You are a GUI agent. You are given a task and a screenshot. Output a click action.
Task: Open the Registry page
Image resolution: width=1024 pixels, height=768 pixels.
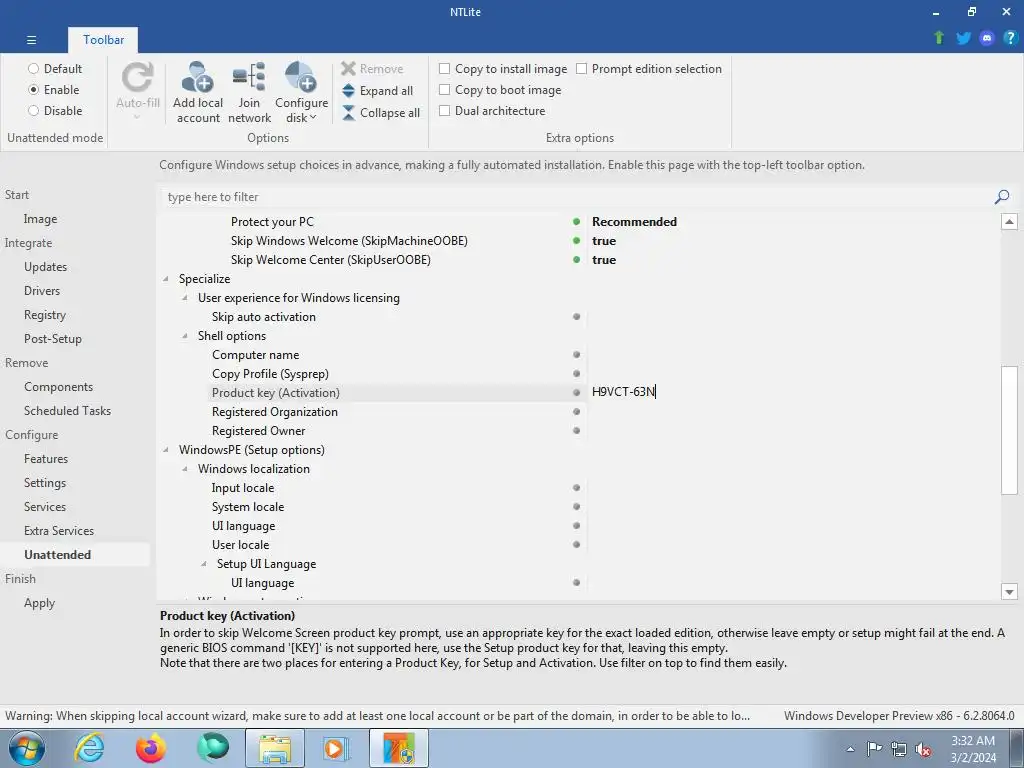(x=45, y=315)
